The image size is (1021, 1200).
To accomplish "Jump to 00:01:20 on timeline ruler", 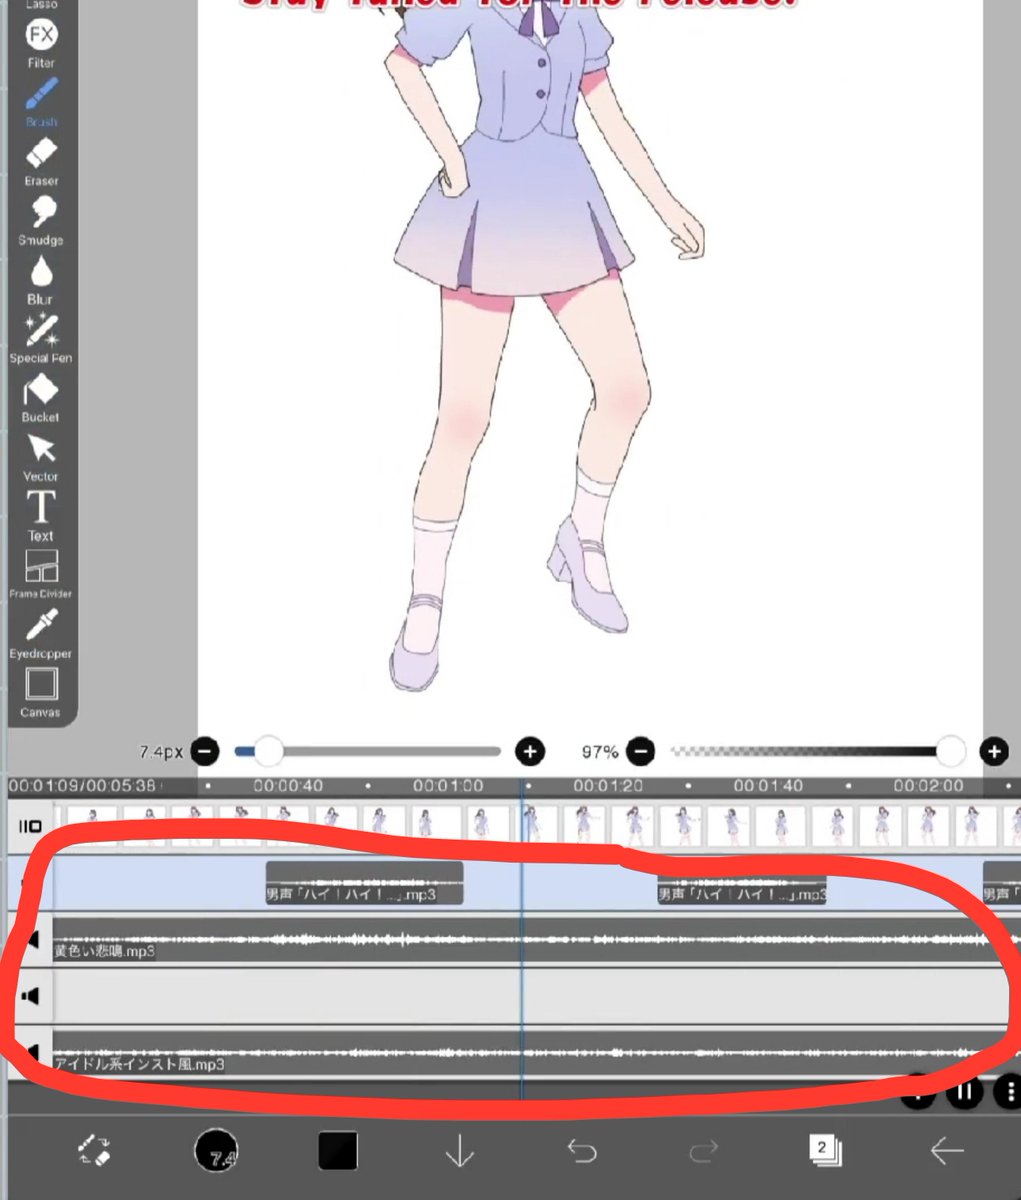I will pos(608,786).
